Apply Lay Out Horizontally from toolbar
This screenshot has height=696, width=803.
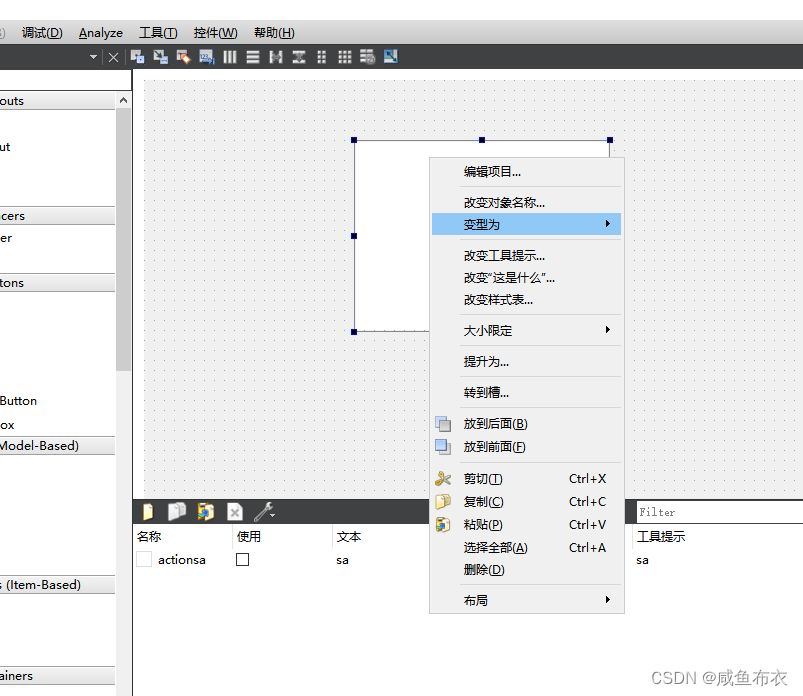[x=230, y=57]
